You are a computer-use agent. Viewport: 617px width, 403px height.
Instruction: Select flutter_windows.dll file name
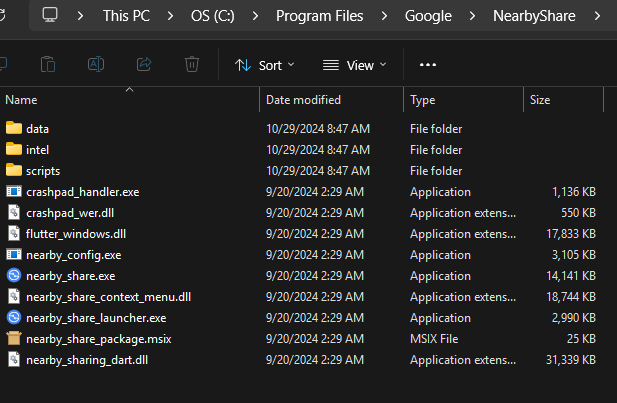click(x=76, y=234)
